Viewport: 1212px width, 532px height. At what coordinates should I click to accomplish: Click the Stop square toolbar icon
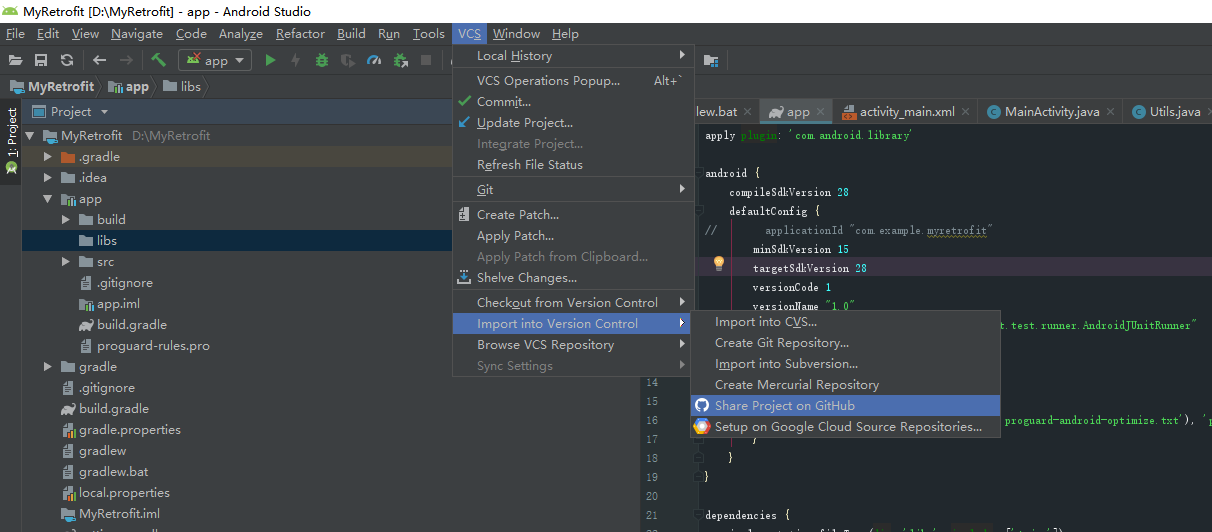coord(426,60)
